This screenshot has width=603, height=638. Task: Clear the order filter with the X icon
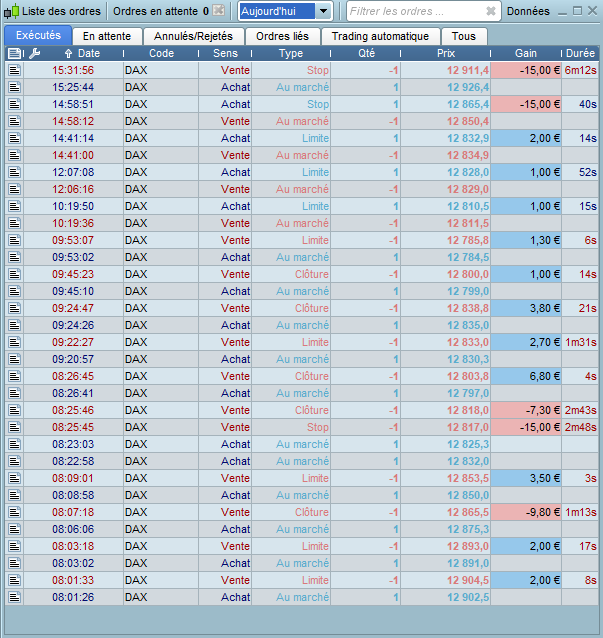coord(491,11)
